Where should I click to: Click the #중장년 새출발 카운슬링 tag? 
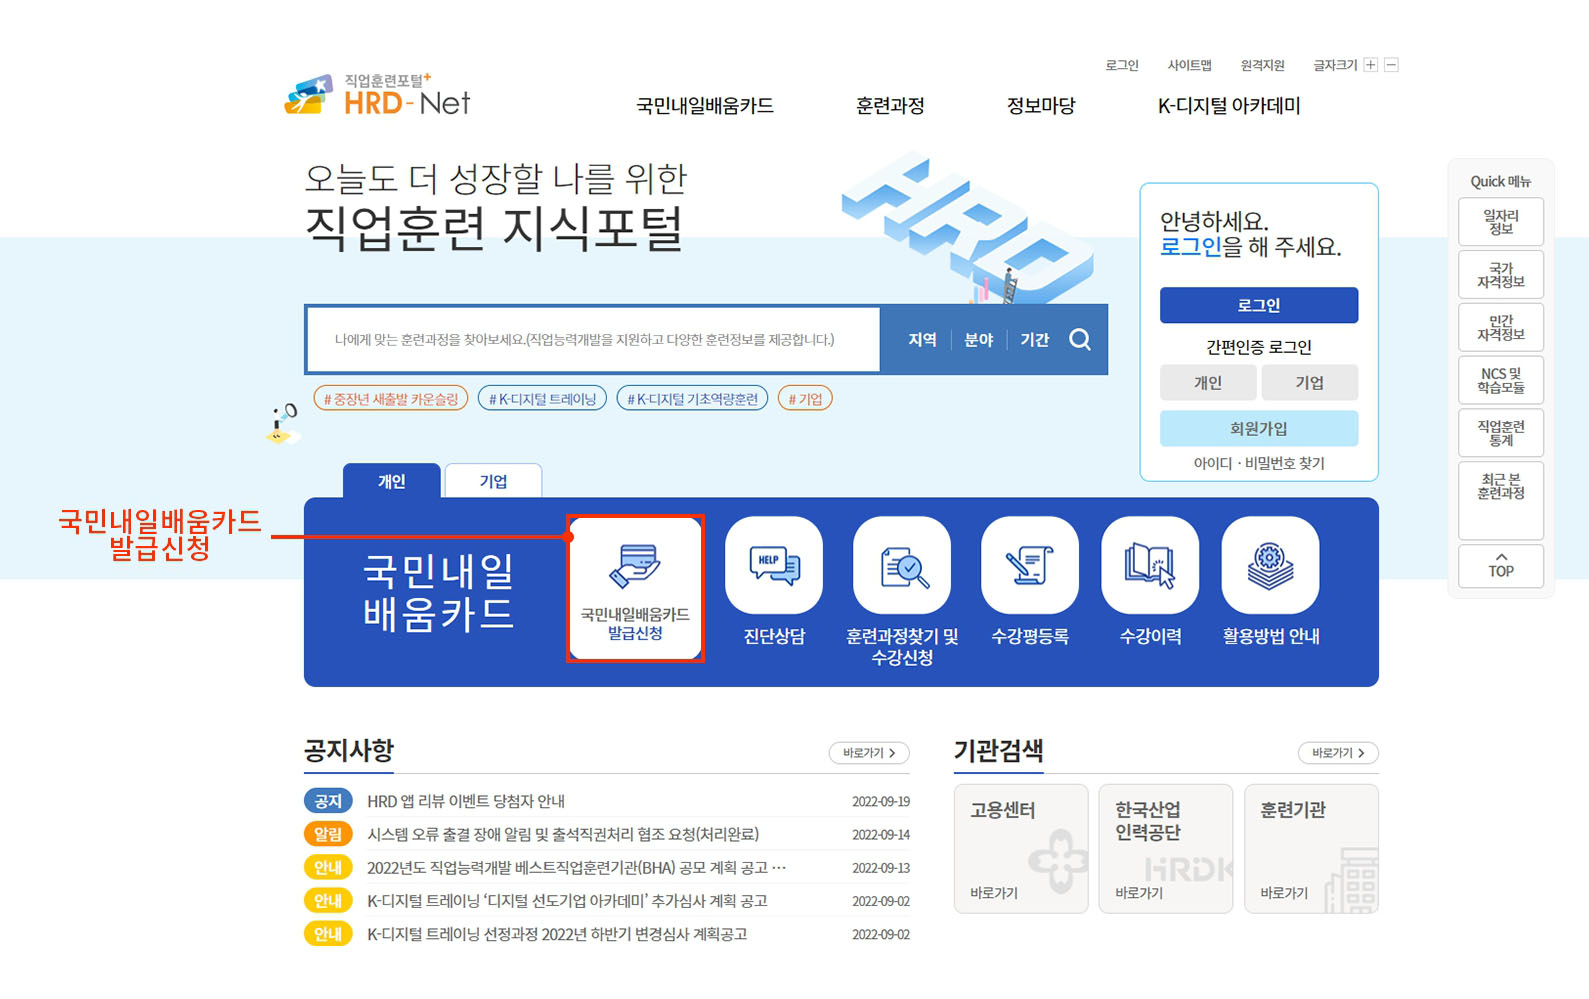click(x=391, y=399)
